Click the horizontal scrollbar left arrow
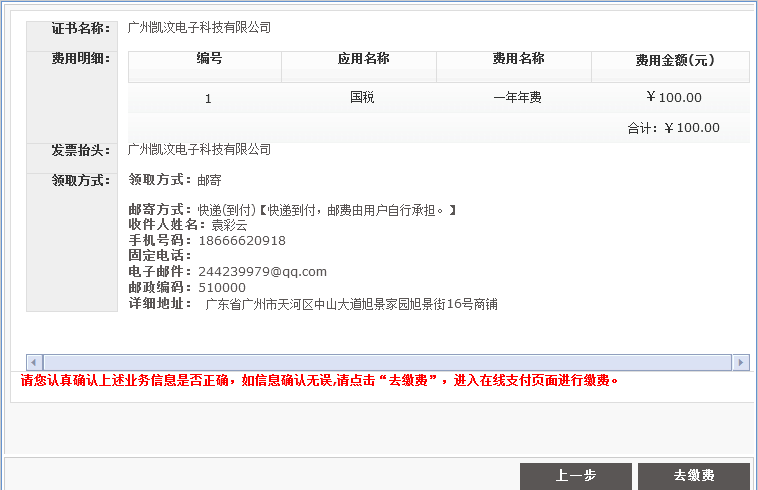Image resolution: width=758 pixels, height=490 pixels. point(34,362)
